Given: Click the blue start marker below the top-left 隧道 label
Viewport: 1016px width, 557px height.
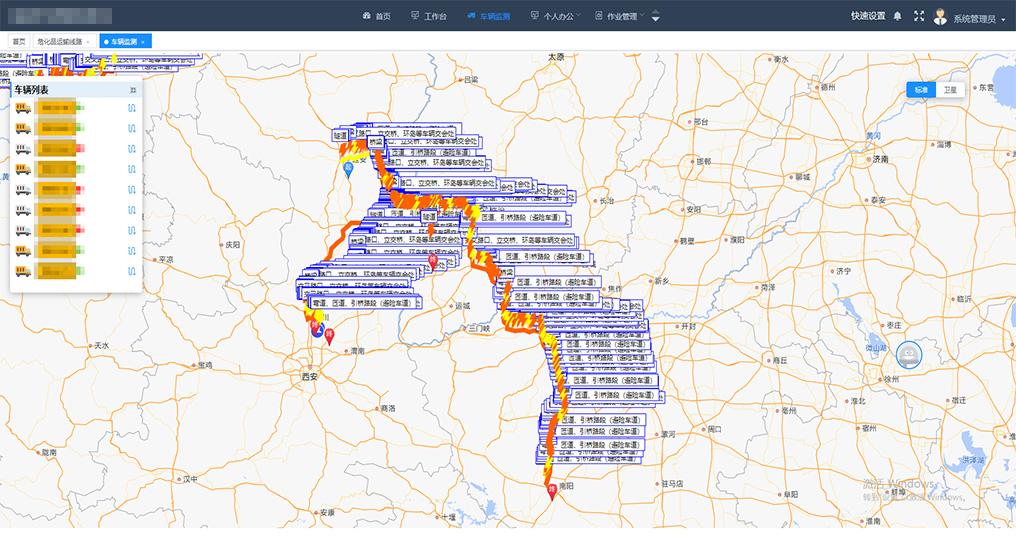Looking at the screenshot, I should point(348,170).
